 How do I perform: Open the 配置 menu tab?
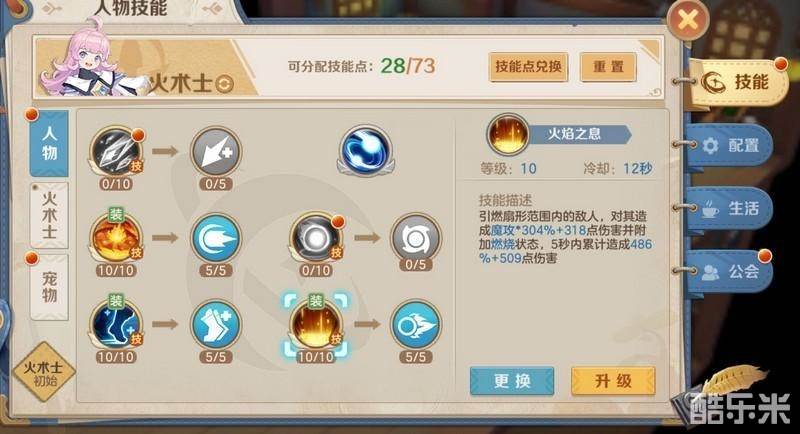(x=731, y=146)
